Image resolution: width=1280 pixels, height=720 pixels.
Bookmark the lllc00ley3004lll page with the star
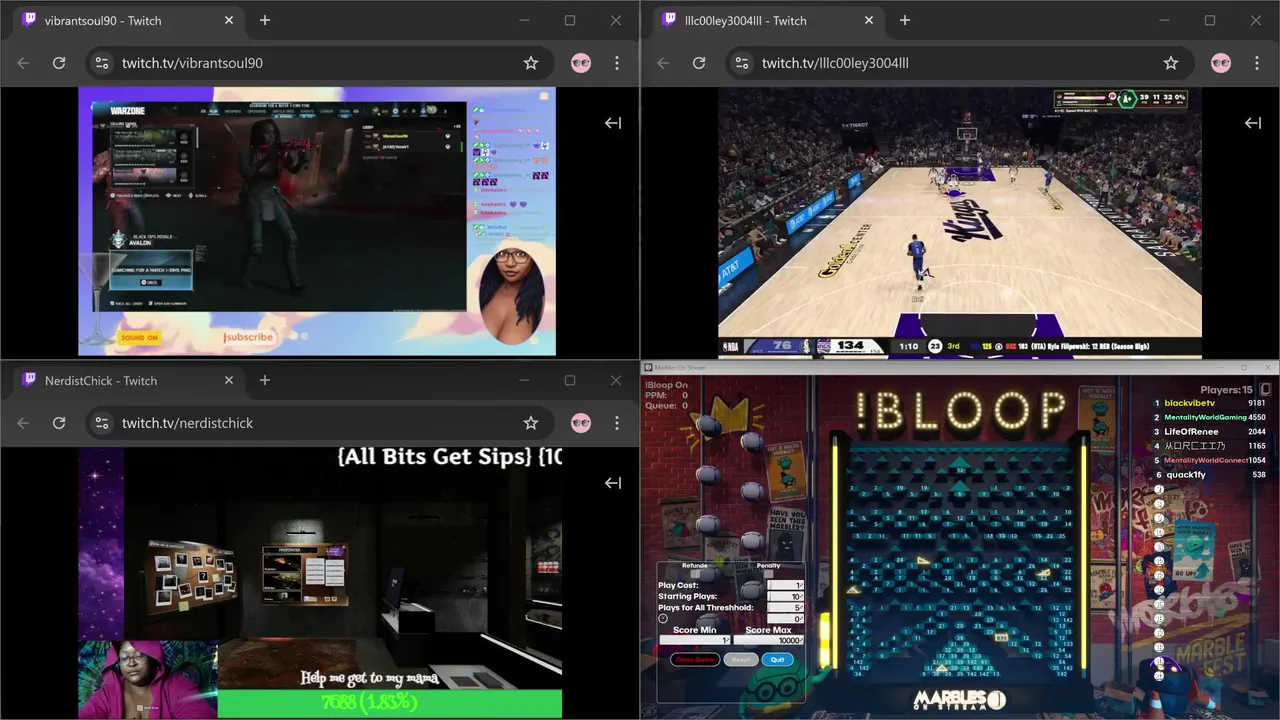1171,63
